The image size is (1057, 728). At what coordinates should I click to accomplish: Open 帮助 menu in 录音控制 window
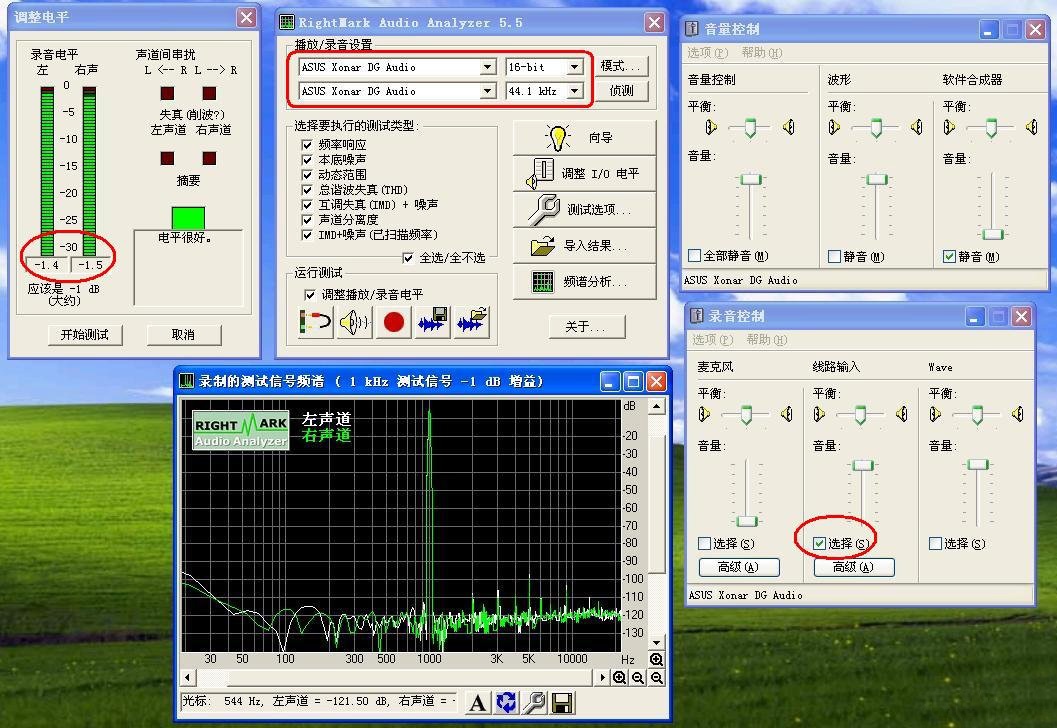766,340
